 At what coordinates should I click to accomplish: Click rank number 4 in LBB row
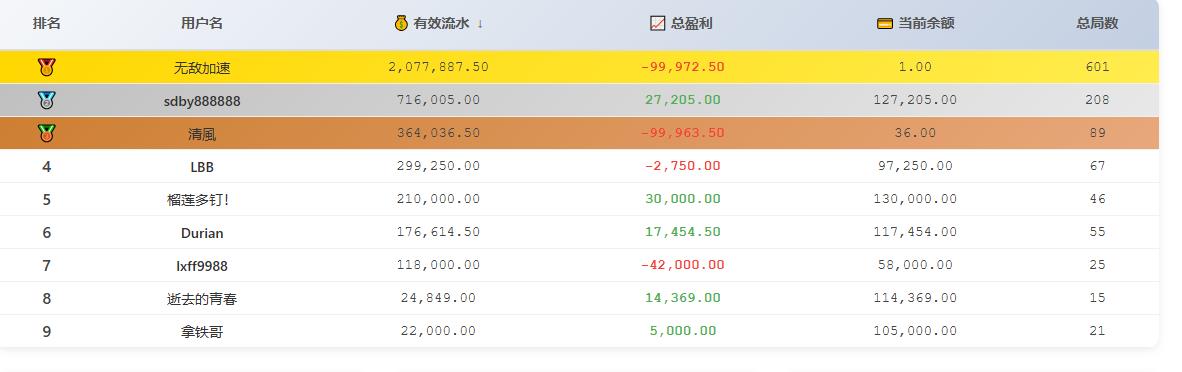click(47, 167)
